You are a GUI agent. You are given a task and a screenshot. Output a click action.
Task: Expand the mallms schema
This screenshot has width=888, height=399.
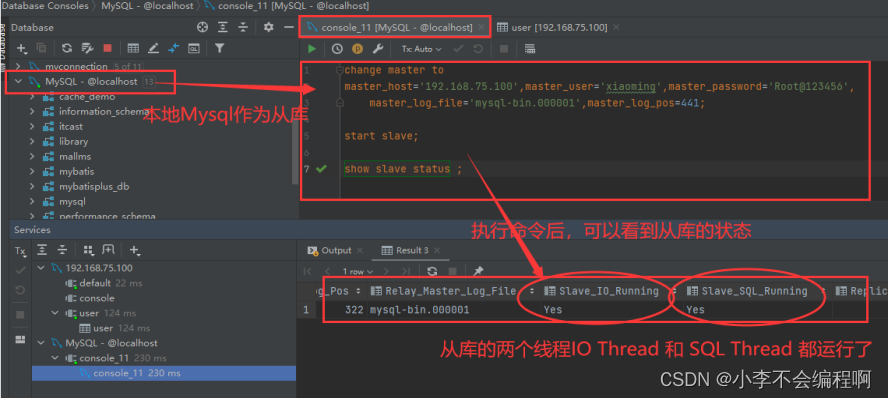[x=33, y=156]
